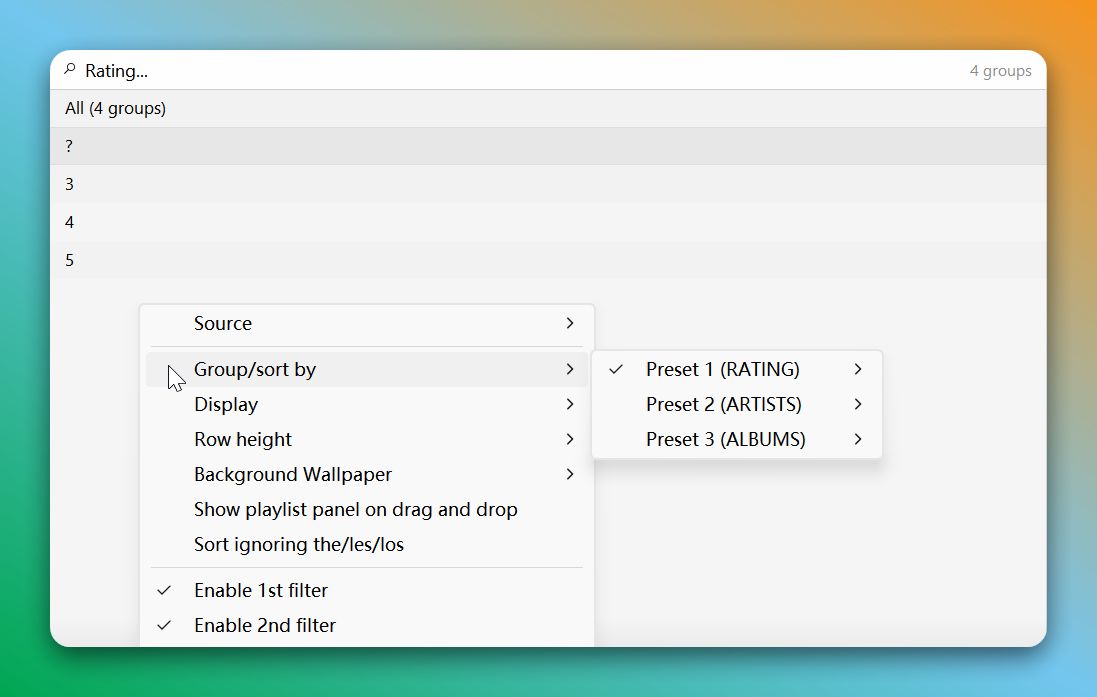This screenshot has width=1097, height=697.
Task: Uncheck Enable 1st filter
Action: click(x=261, y=590)
